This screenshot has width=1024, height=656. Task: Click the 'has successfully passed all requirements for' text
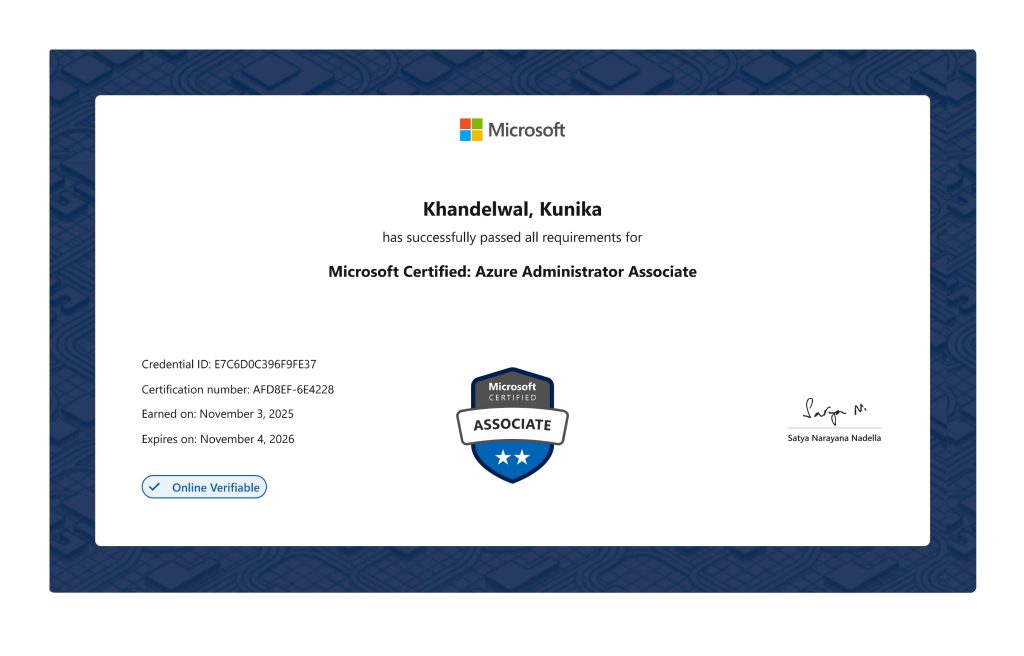tap(512, 238)
